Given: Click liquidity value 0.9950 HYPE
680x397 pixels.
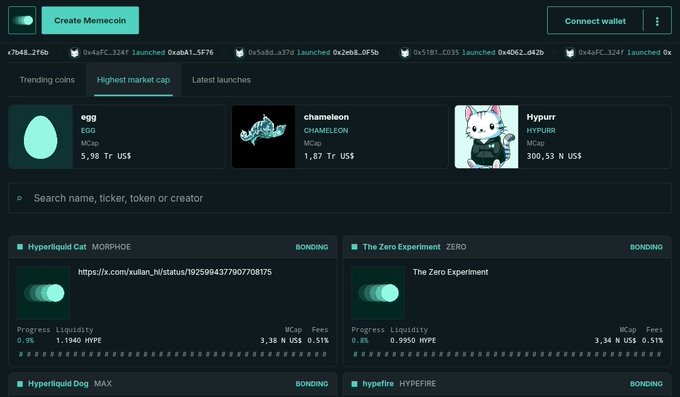Looking at the screenshot, I should [413, 341].
